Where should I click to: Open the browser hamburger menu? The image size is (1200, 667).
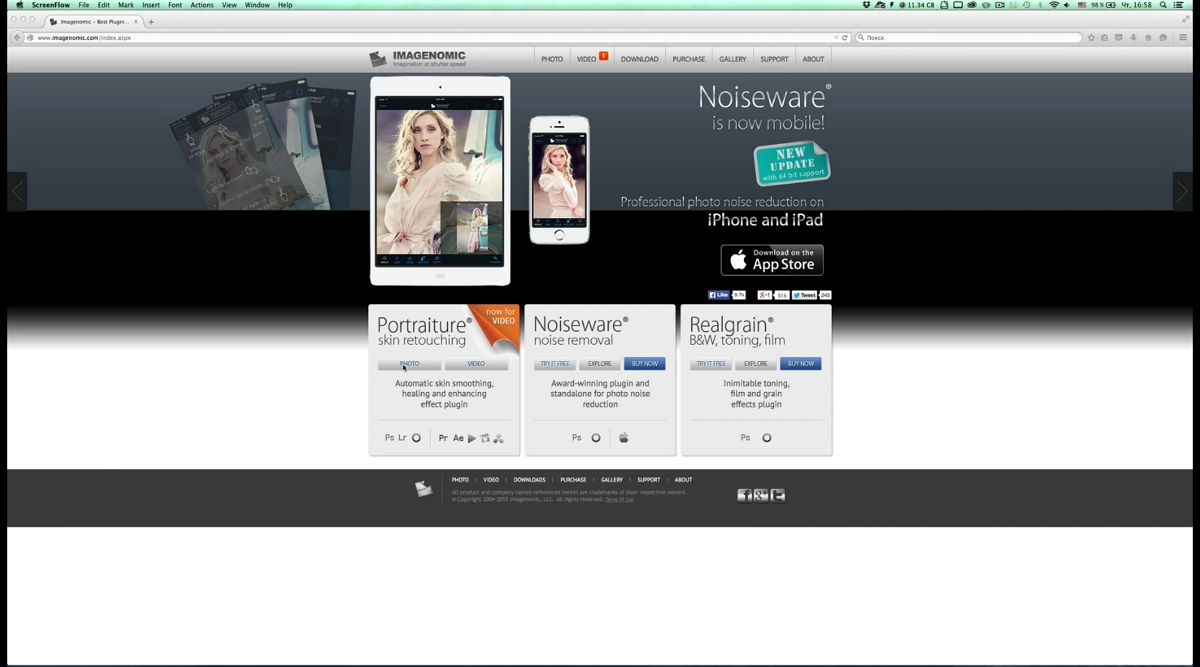pos(1183,37)
